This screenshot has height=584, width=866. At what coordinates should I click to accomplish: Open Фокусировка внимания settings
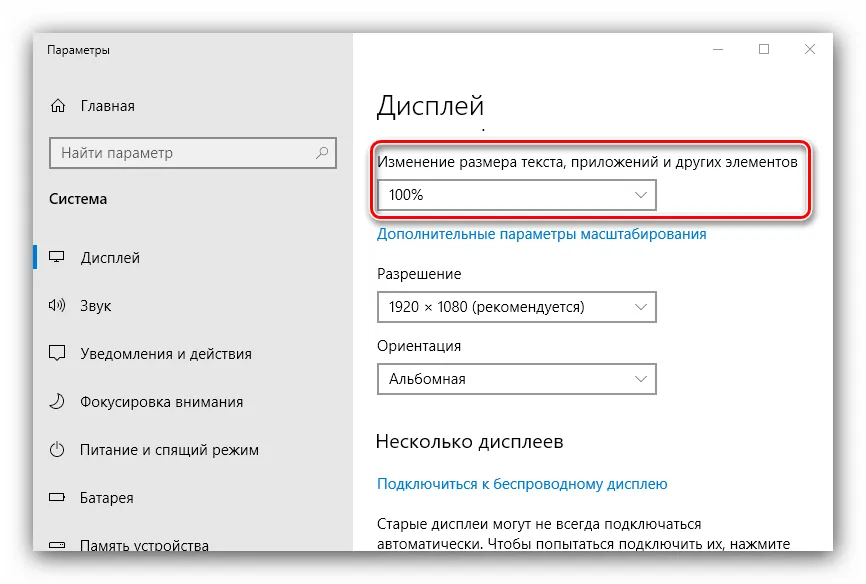click(x=161, y=402)
